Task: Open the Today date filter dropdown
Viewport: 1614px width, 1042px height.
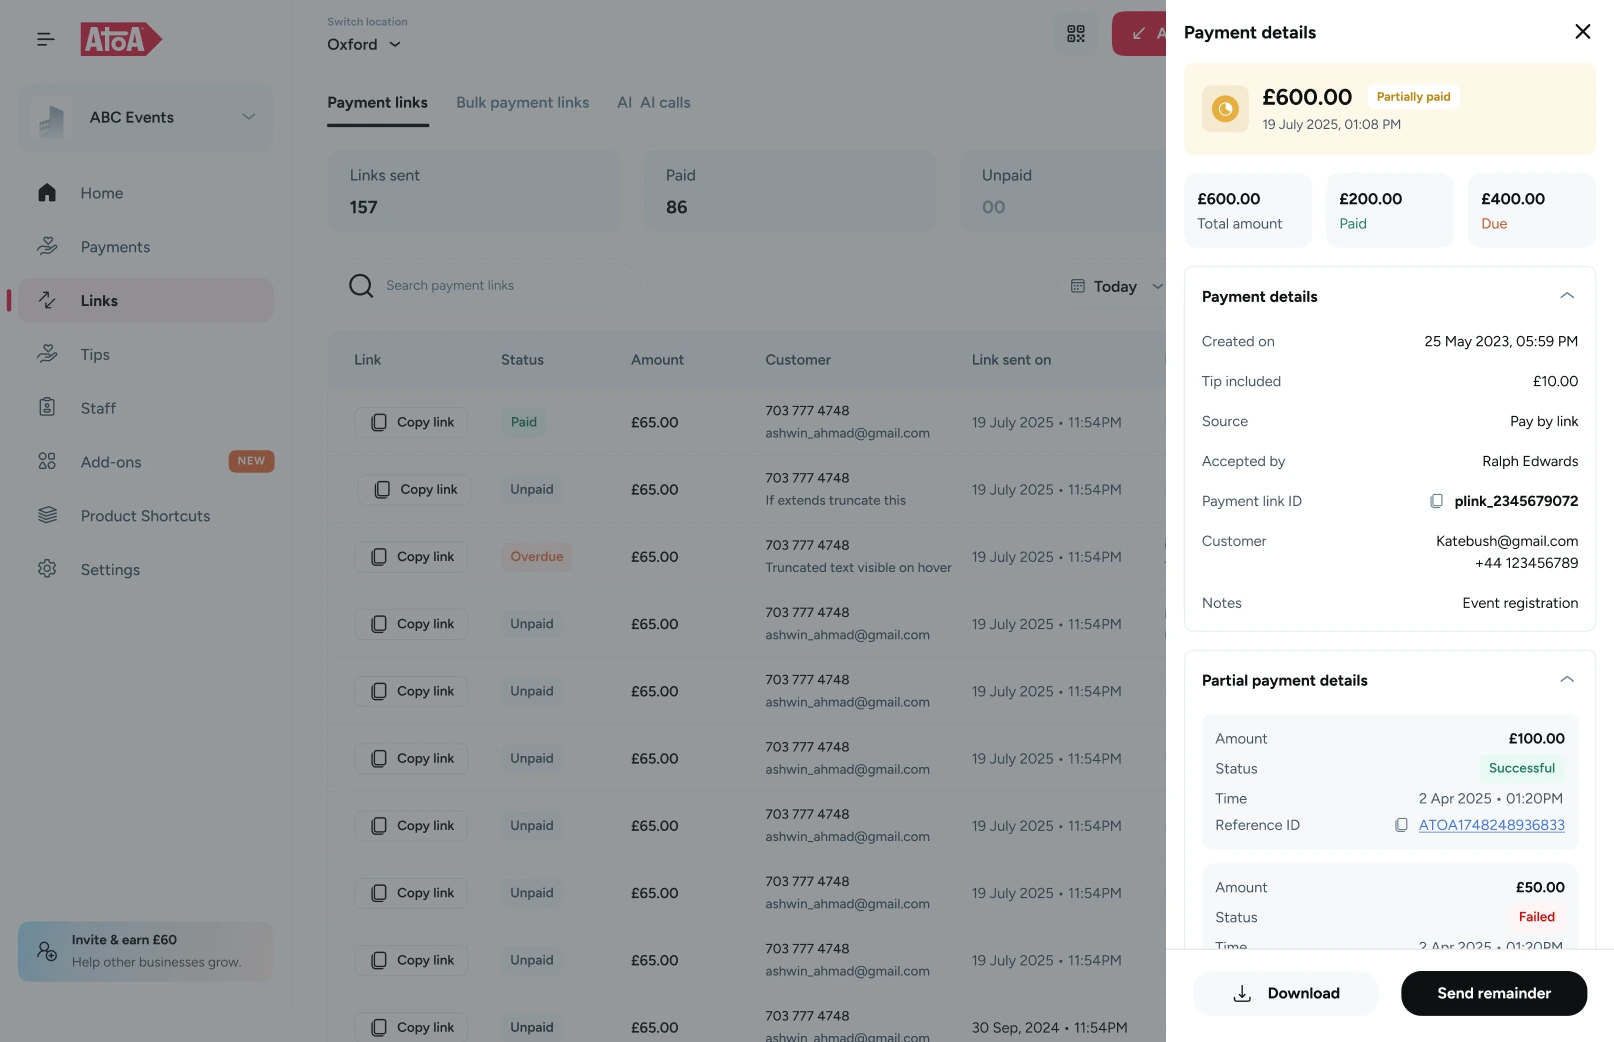Action: (x=1115, y=286)
